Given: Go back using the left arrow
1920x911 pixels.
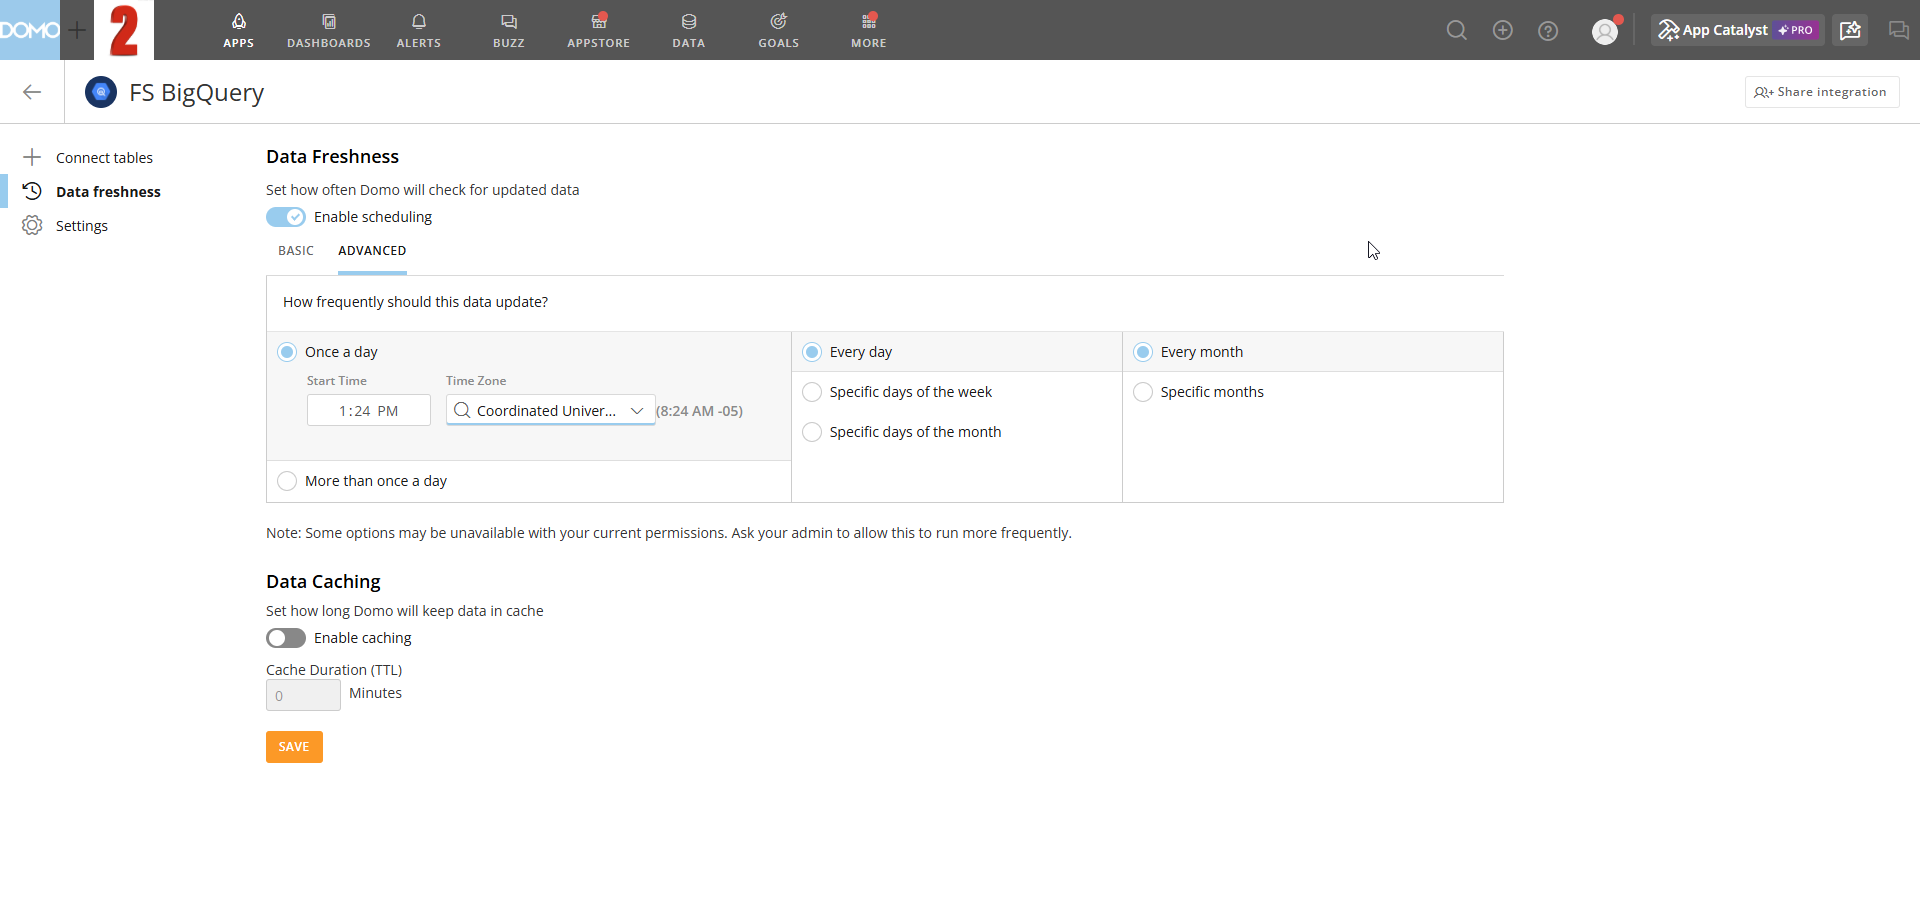Looking at the screenshot, I should (32, 92).
